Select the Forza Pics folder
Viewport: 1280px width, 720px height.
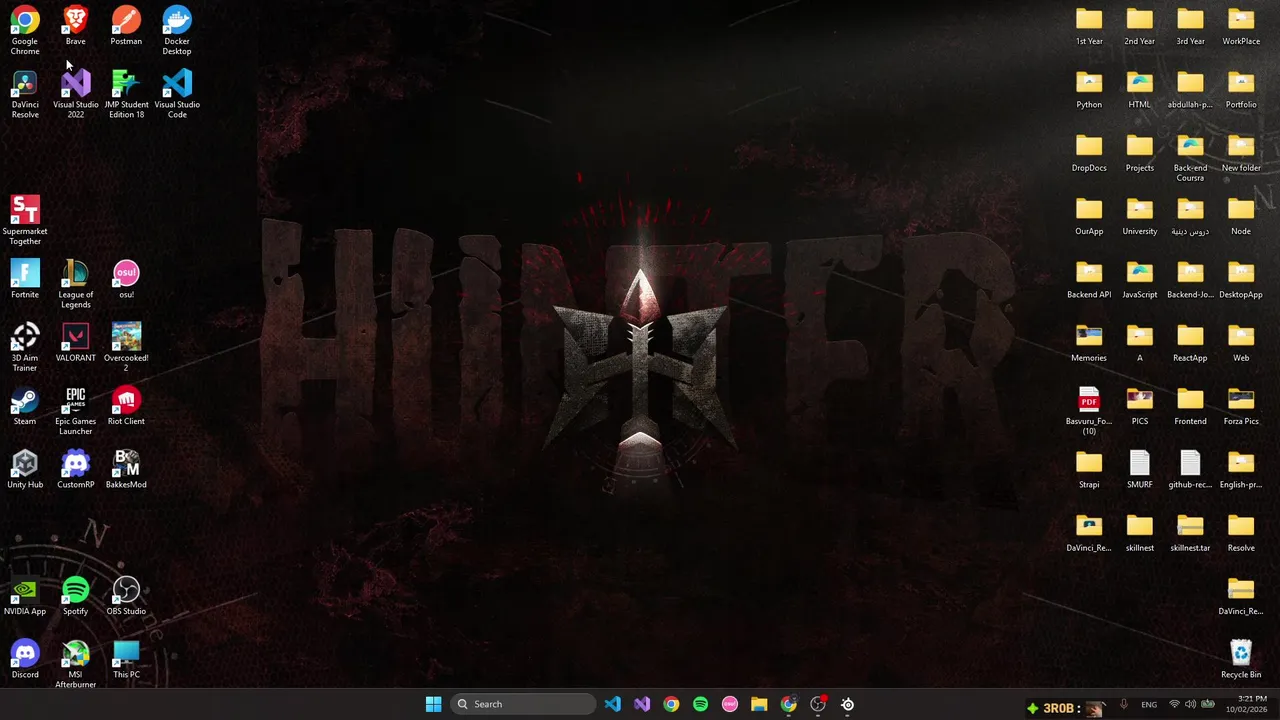(1241, 405)
